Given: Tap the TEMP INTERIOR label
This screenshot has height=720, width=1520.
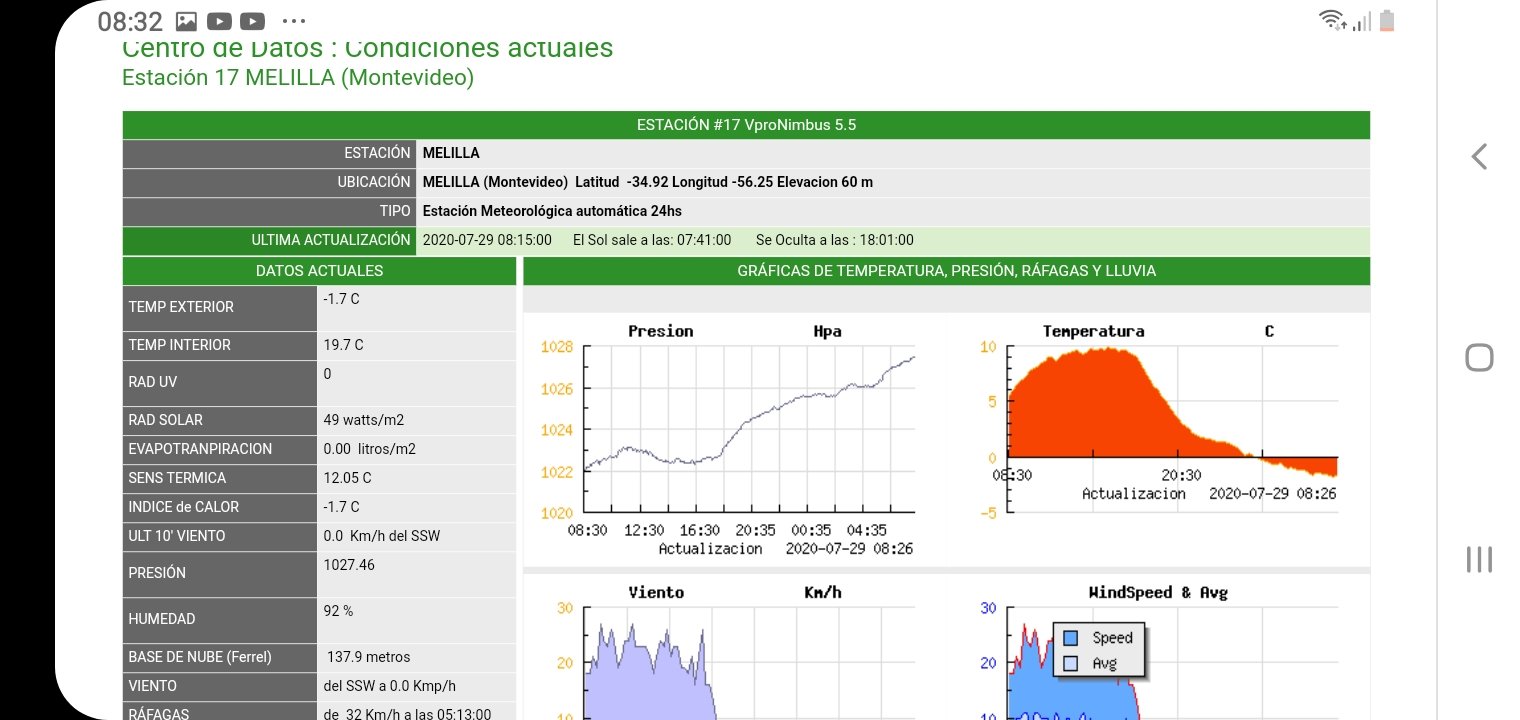Looking at the screenshot, I should pyautogui.click(x=220, y=345).
